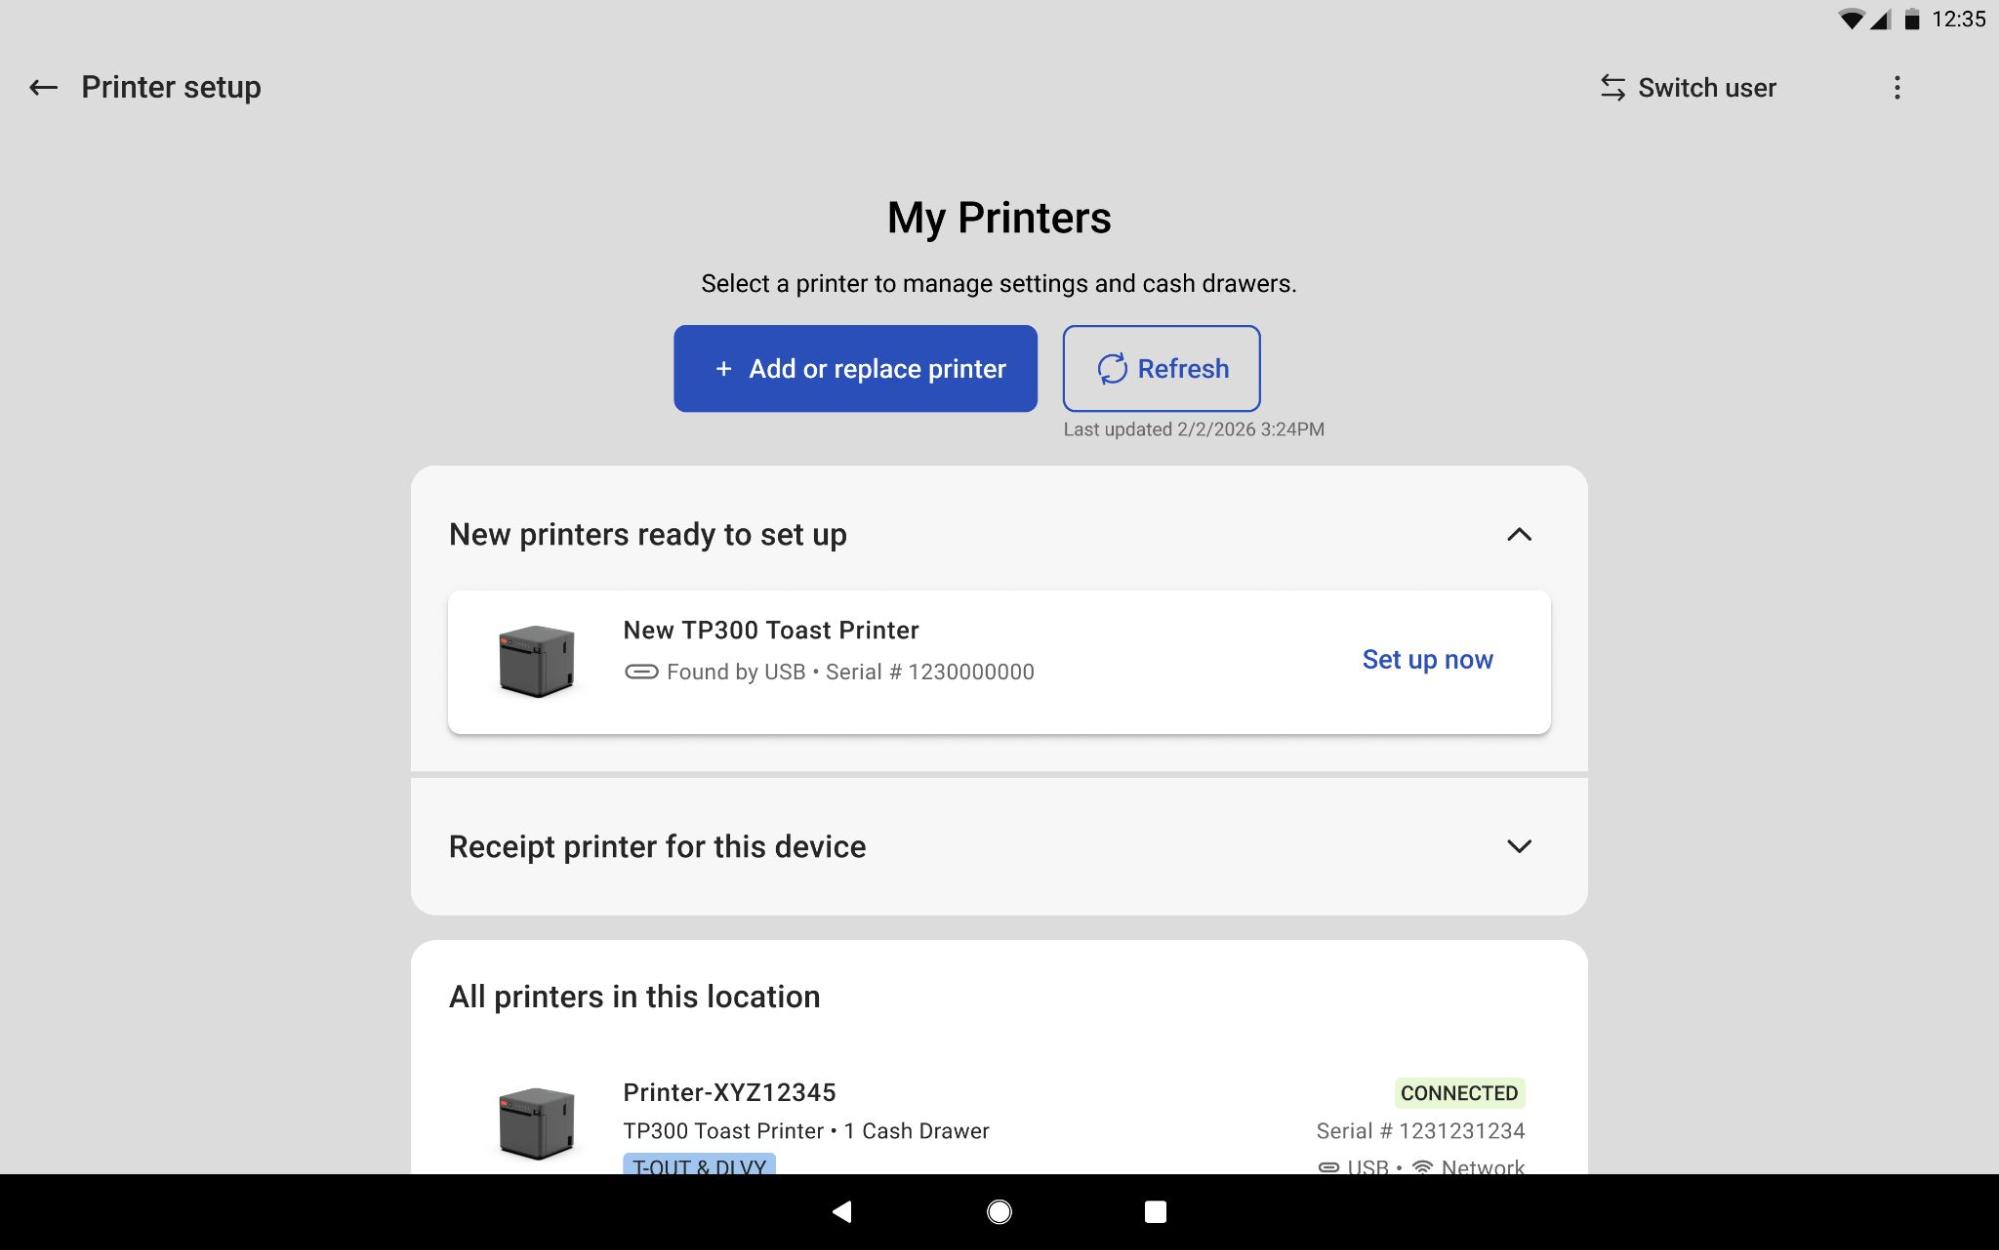The image size is (1999, 1250).
Task: Tap the USB connector icon near Found by USB
Action: [641, 672]
